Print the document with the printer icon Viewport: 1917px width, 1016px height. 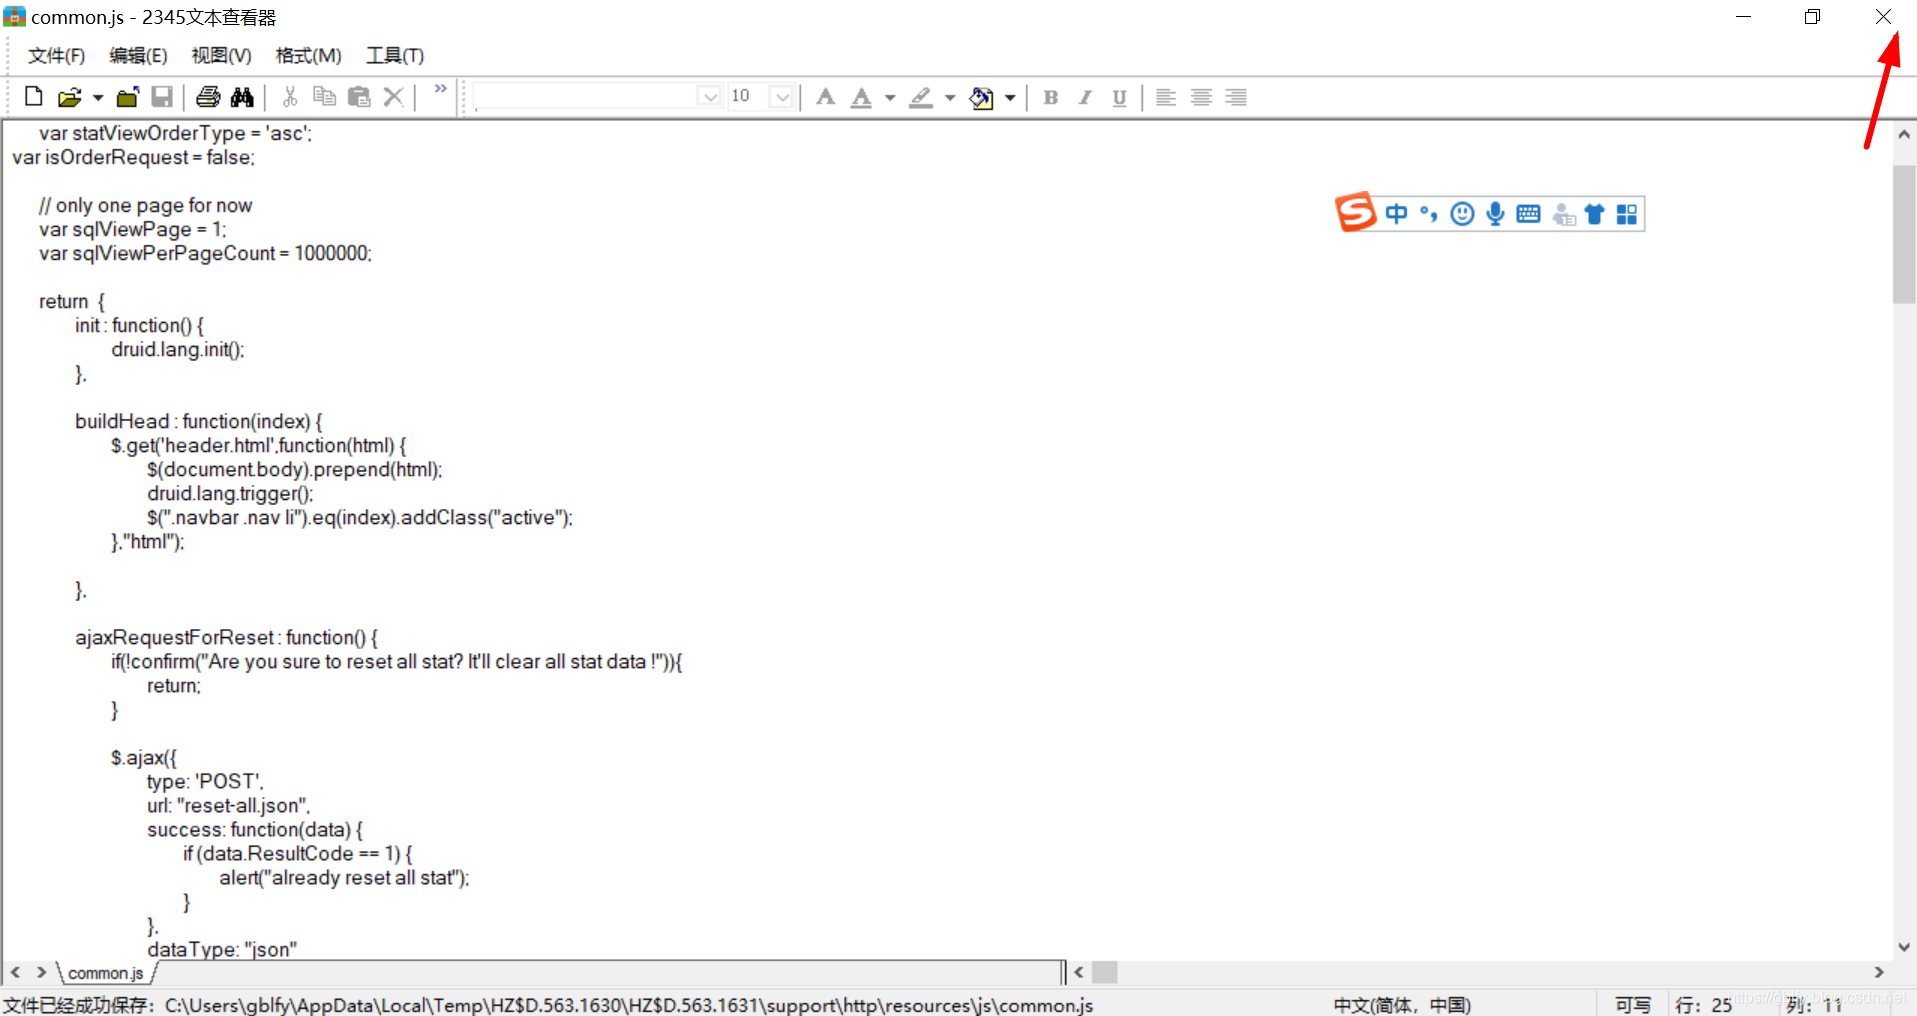click(x=208, y=97)
